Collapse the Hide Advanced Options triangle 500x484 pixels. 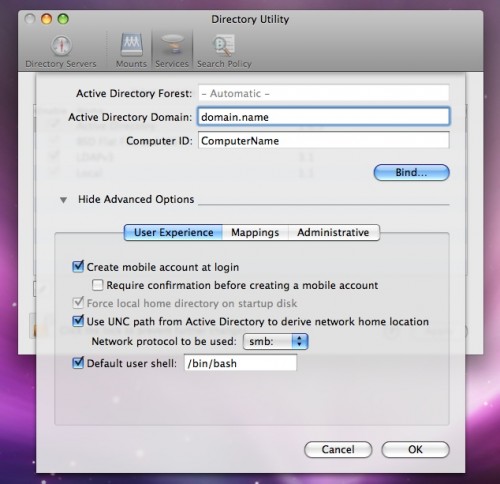click(63, 200)
